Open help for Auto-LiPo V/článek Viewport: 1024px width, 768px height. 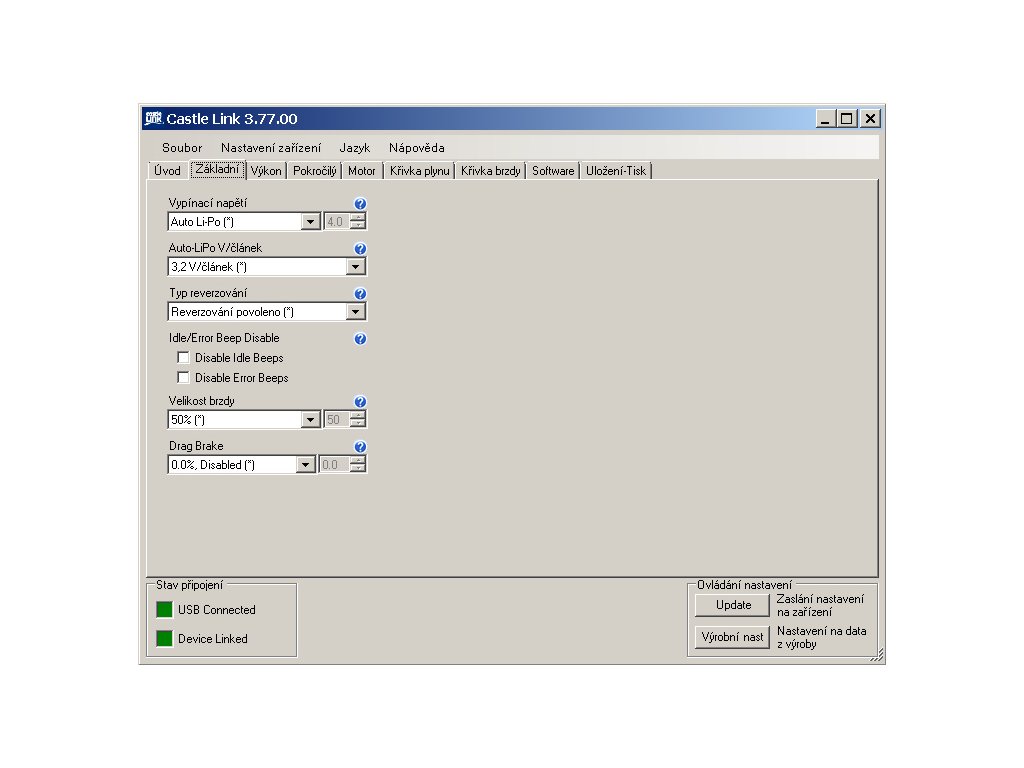coord(360,249)
